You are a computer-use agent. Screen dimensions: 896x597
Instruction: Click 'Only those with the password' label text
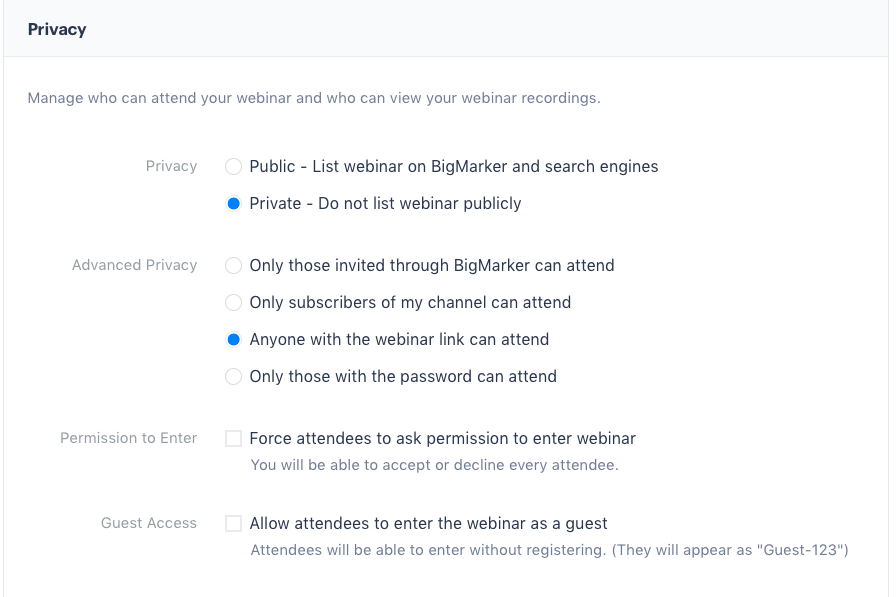(x=403, y=377)
